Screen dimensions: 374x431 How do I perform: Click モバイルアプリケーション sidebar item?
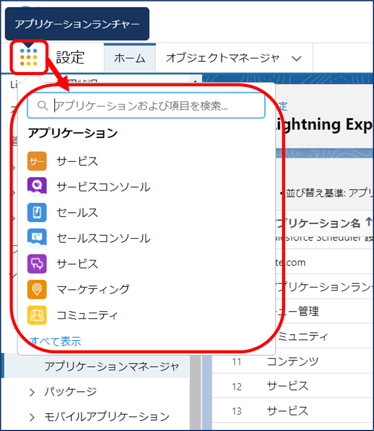tap(107, 417)
